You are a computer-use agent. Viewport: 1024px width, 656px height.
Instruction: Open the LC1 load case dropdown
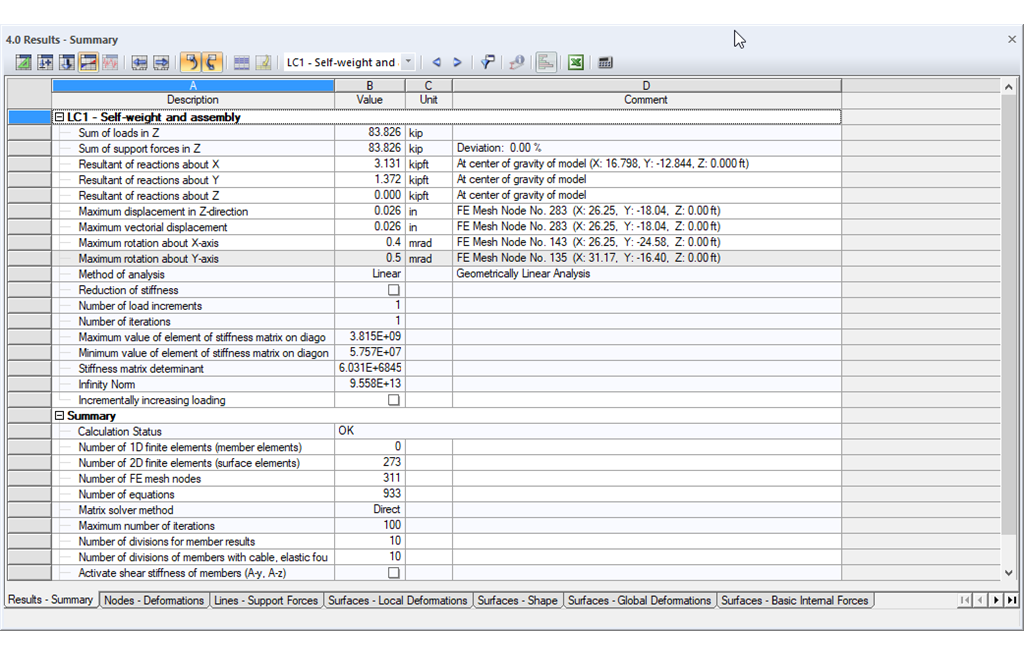(x=408, y=63)
